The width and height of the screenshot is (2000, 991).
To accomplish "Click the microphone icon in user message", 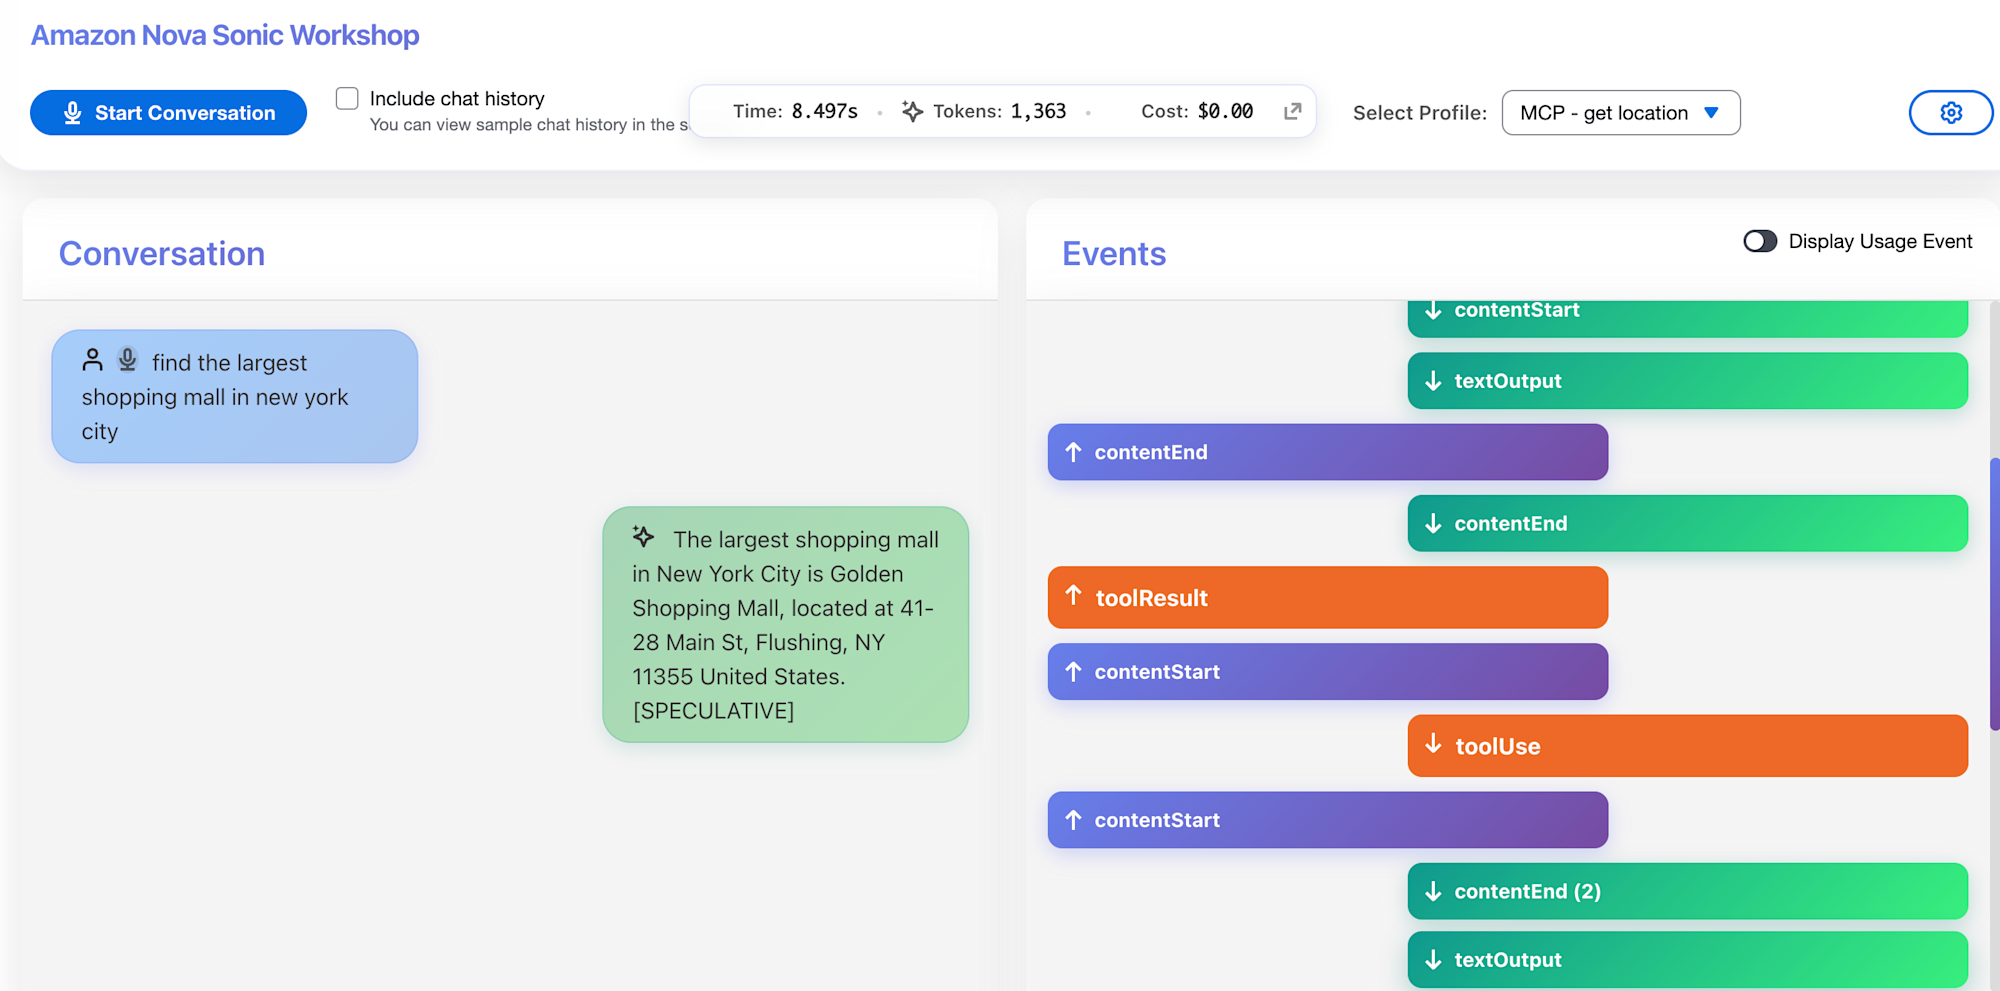I will [127, 359].
